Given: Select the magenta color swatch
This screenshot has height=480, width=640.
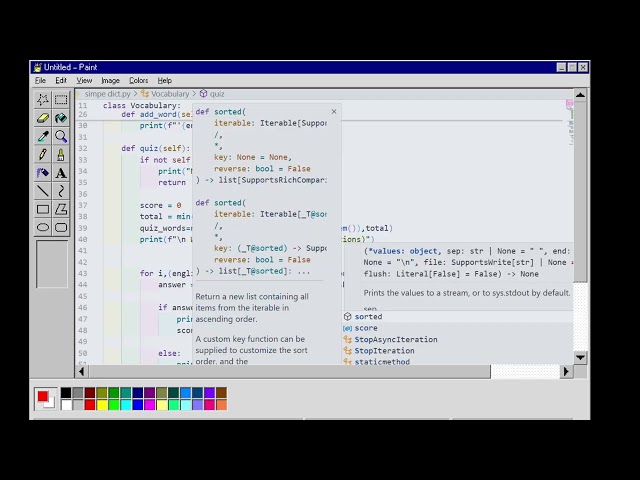Looking at the screenshot, I should point(150,404).
